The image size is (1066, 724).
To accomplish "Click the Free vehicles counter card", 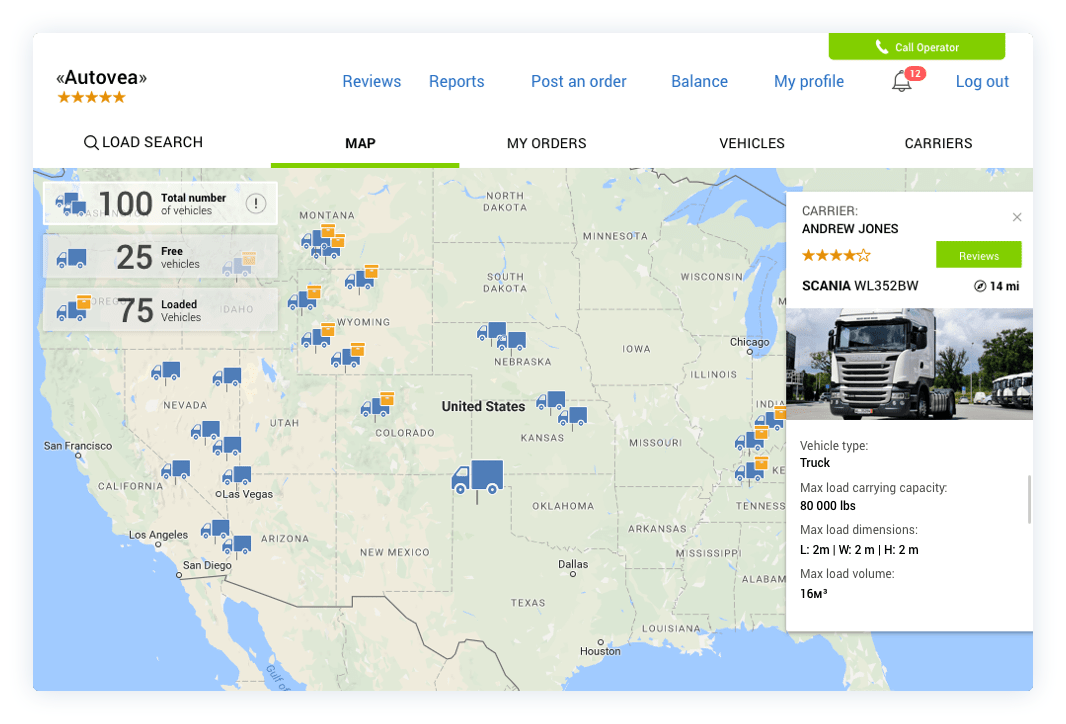I will (160, 257).
